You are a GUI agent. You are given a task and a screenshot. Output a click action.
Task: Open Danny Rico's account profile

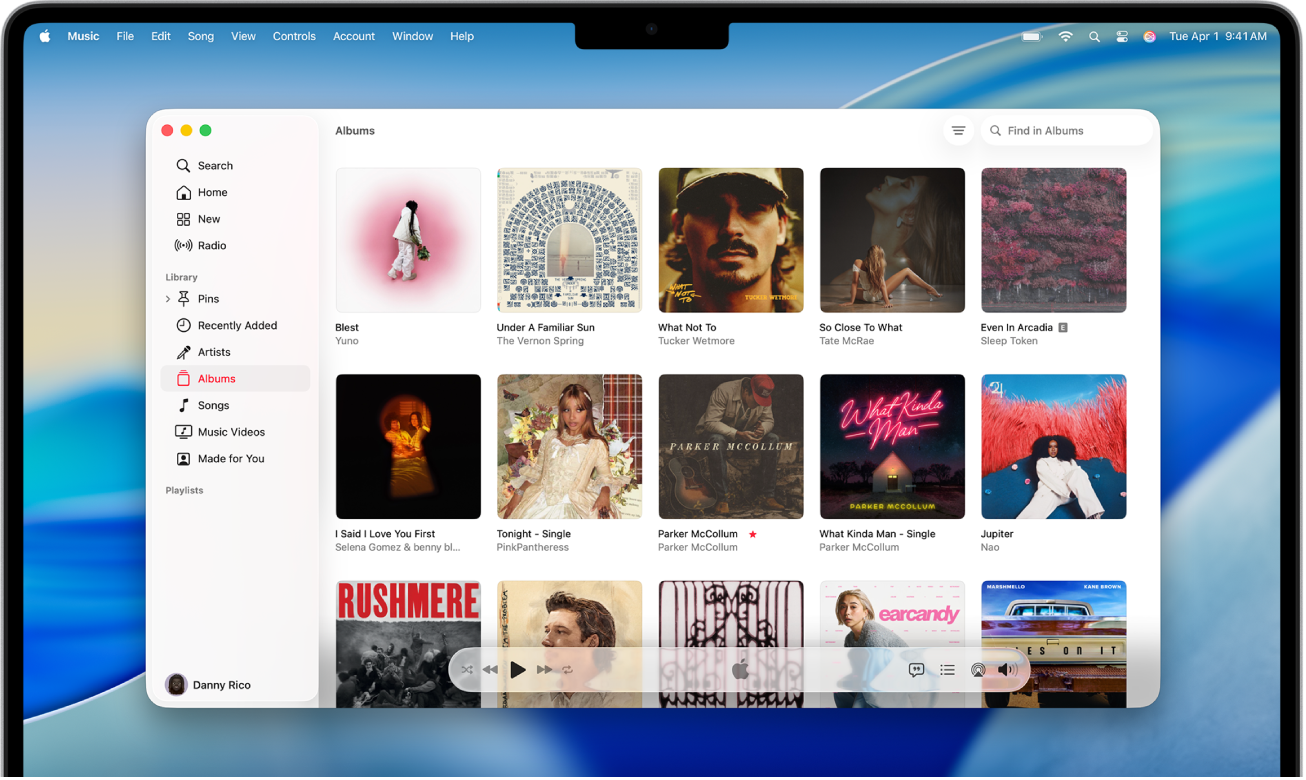[x=207, y=684]
